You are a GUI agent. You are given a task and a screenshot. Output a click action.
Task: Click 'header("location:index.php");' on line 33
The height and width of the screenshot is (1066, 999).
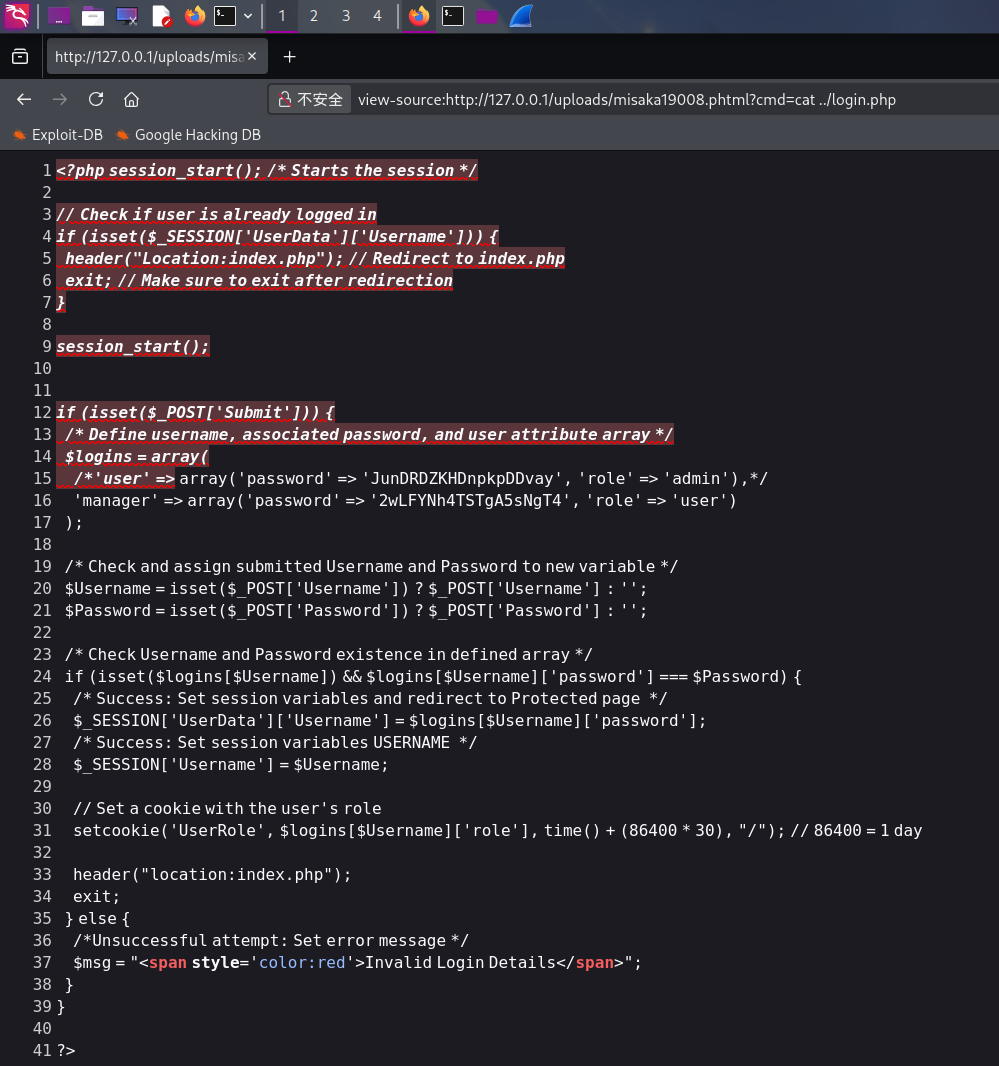click(x=212, y=874)
